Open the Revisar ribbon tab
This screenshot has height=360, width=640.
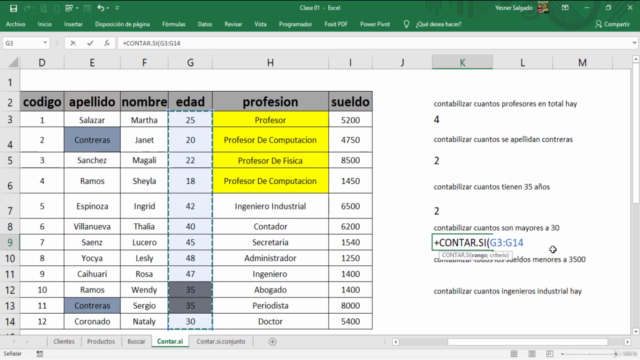[x=233, y=24]
